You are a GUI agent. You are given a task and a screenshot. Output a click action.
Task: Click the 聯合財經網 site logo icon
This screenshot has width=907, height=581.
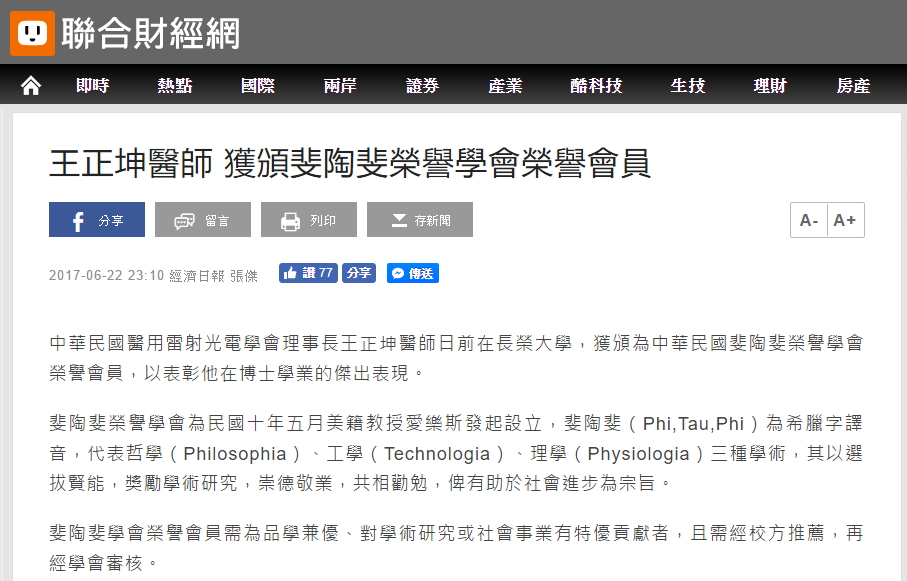32,33
